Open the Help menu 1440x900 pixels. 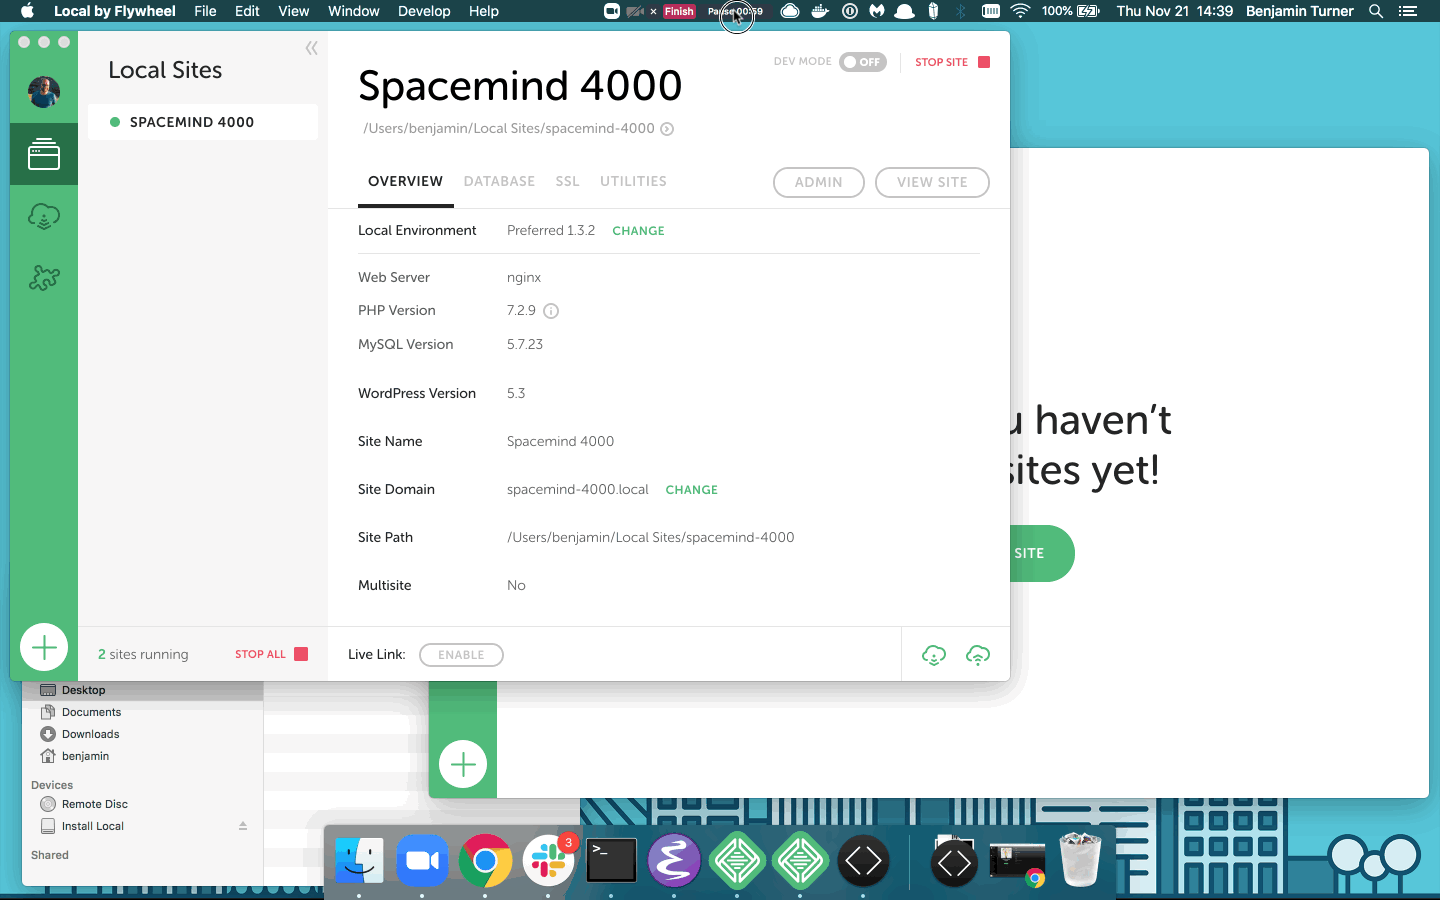pos(484,11)
